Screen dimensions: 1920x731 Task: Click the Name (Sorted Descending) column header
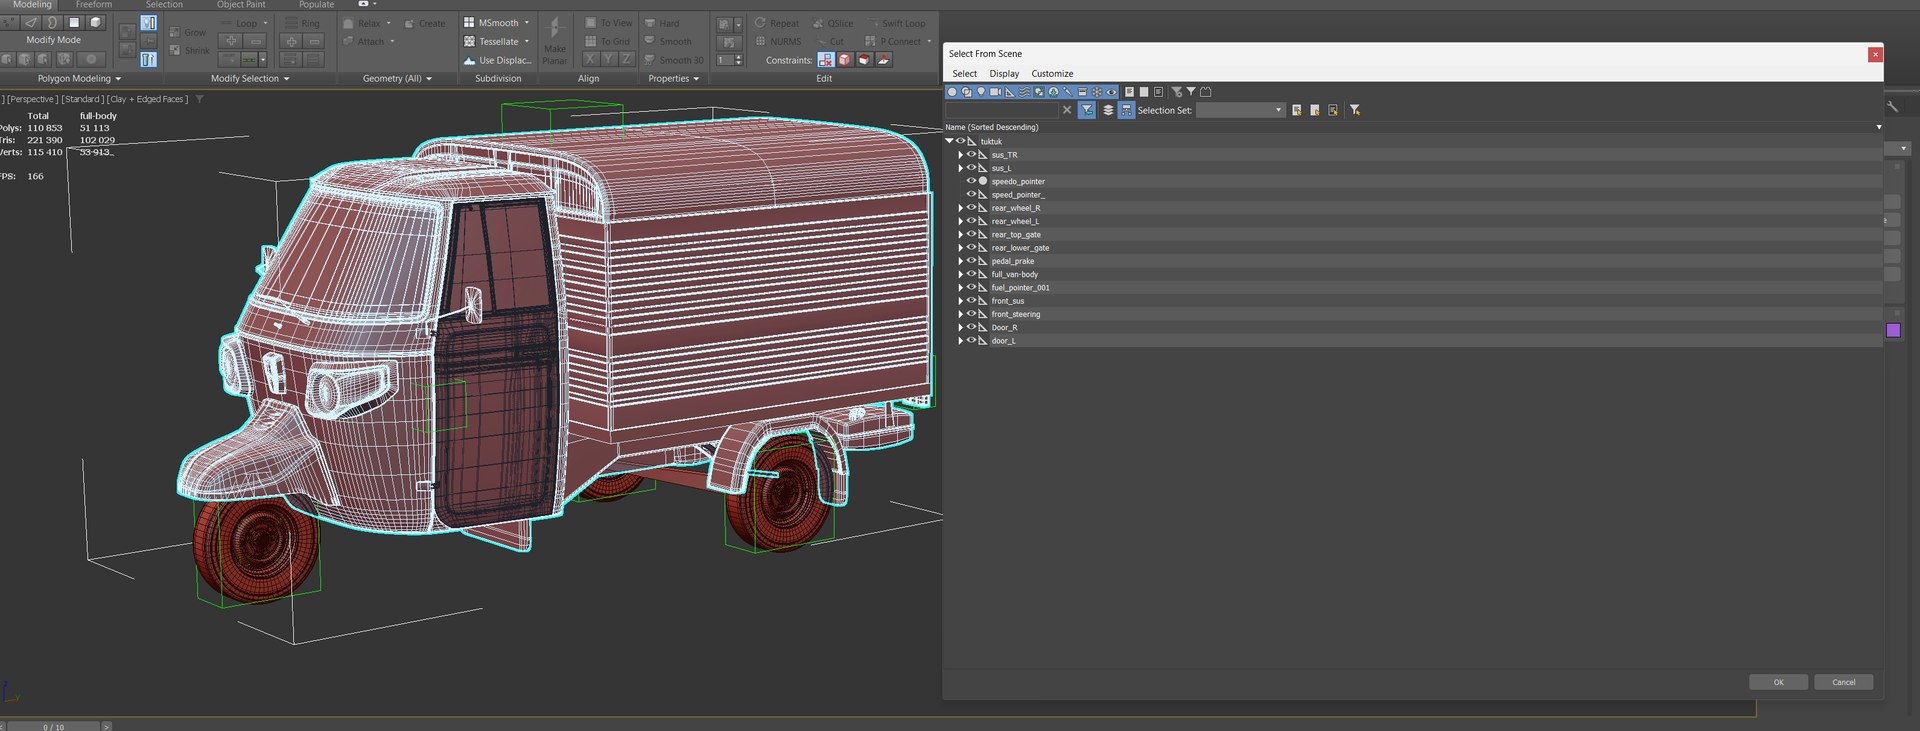(1413, 127)
